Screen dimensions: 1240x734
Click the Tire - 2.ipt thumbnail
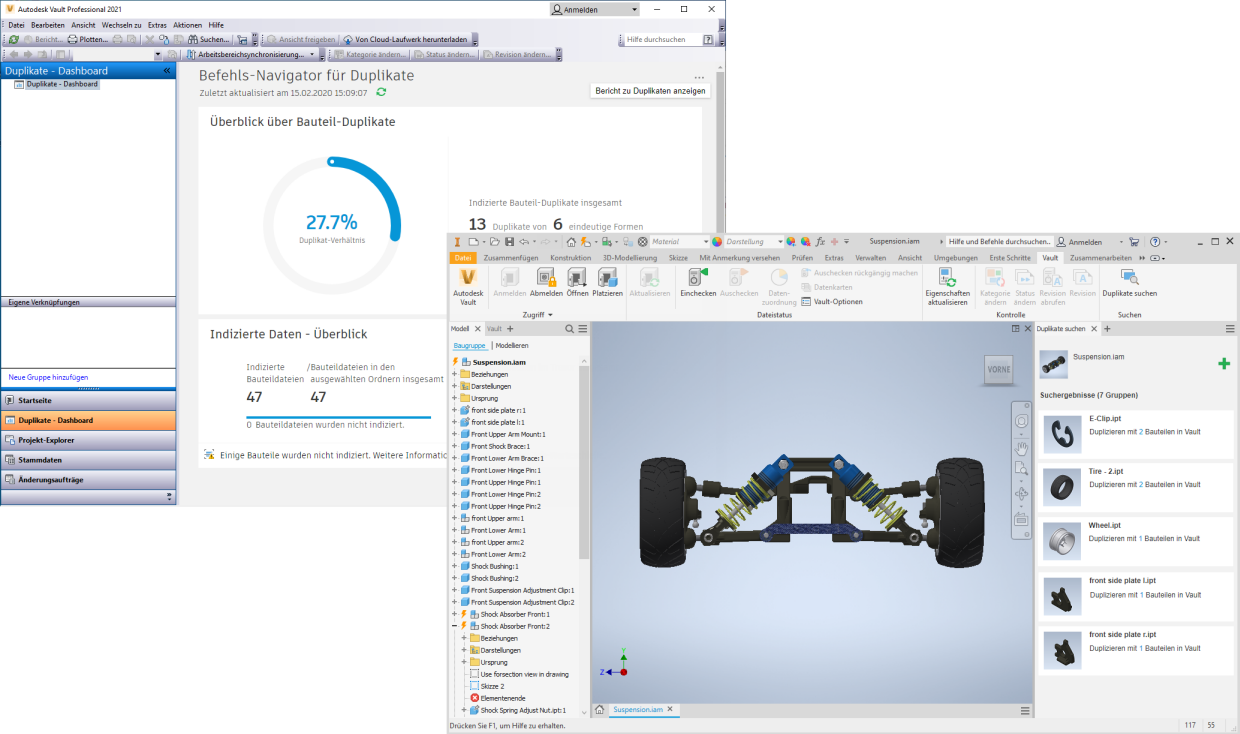(1060, 487)
